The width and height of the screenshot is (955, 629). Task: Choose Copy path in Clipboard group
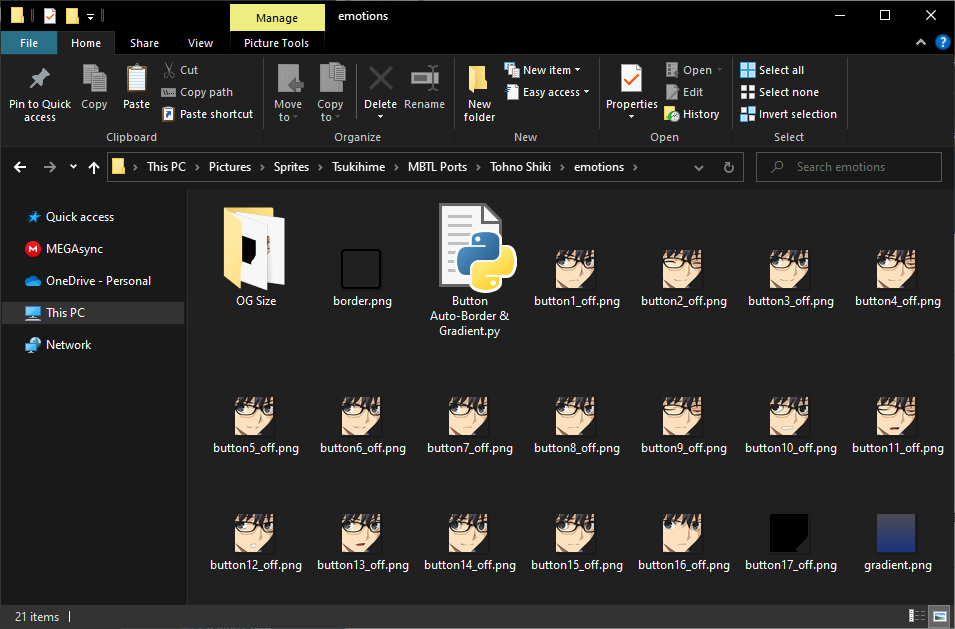[x=197, y=92]
